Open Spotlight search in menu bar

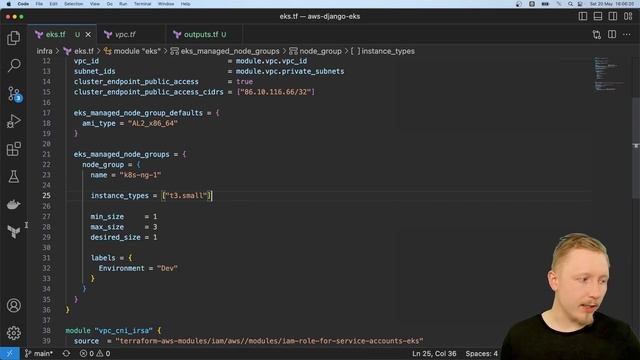click(x=570, y=4)
